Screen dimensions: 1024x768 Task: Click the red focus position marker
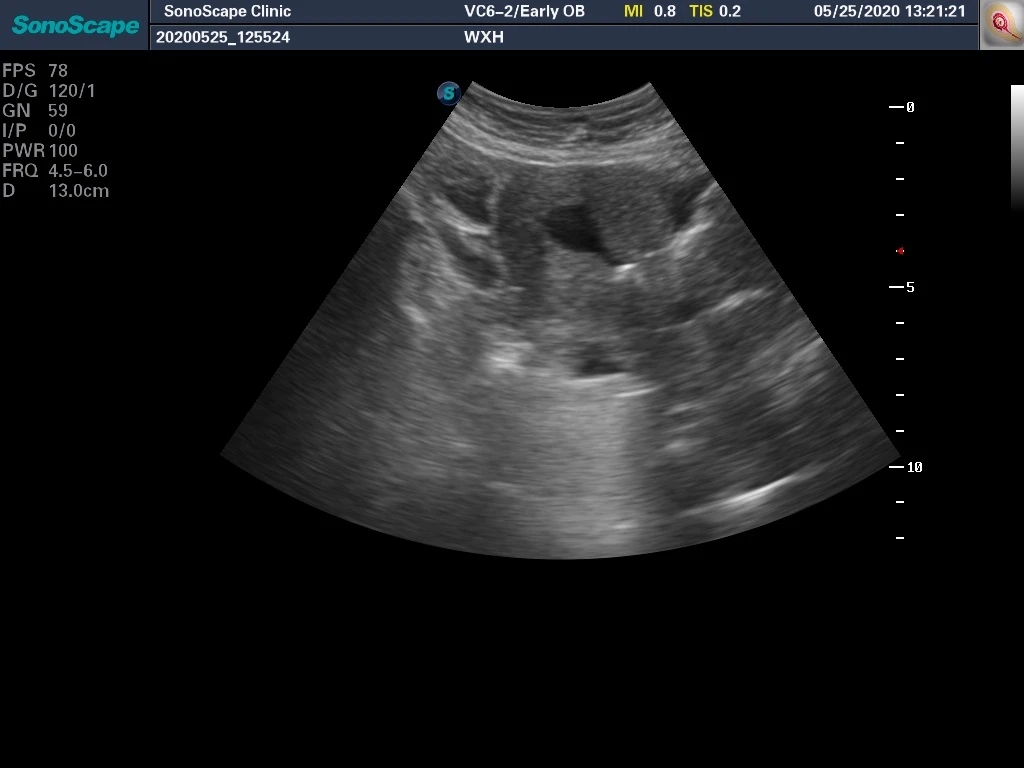pos(901,251)
